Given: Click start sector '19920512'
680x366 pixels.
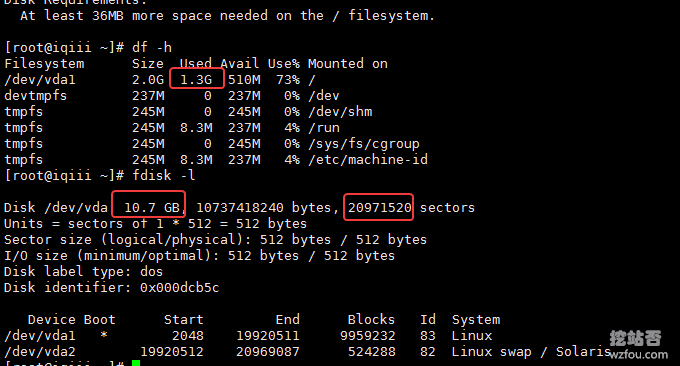Looking at the screenshot, I should coord(172,352).
